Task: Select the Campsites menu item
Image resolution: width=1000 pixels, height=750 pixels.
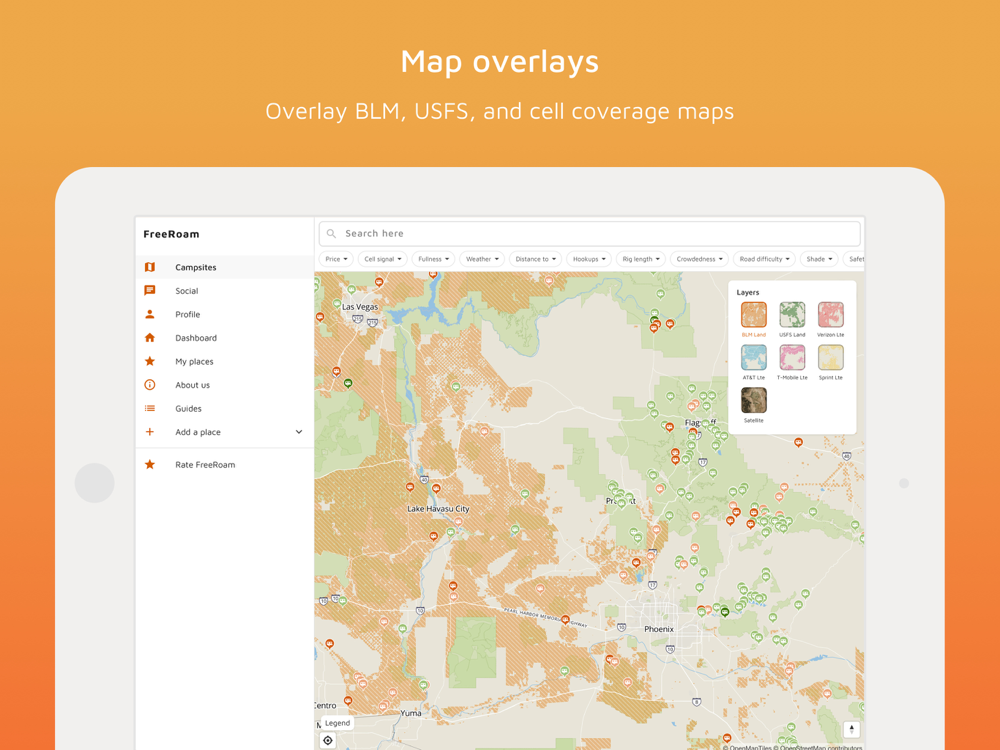Action: pyautogui.click(x=225, y=267)
